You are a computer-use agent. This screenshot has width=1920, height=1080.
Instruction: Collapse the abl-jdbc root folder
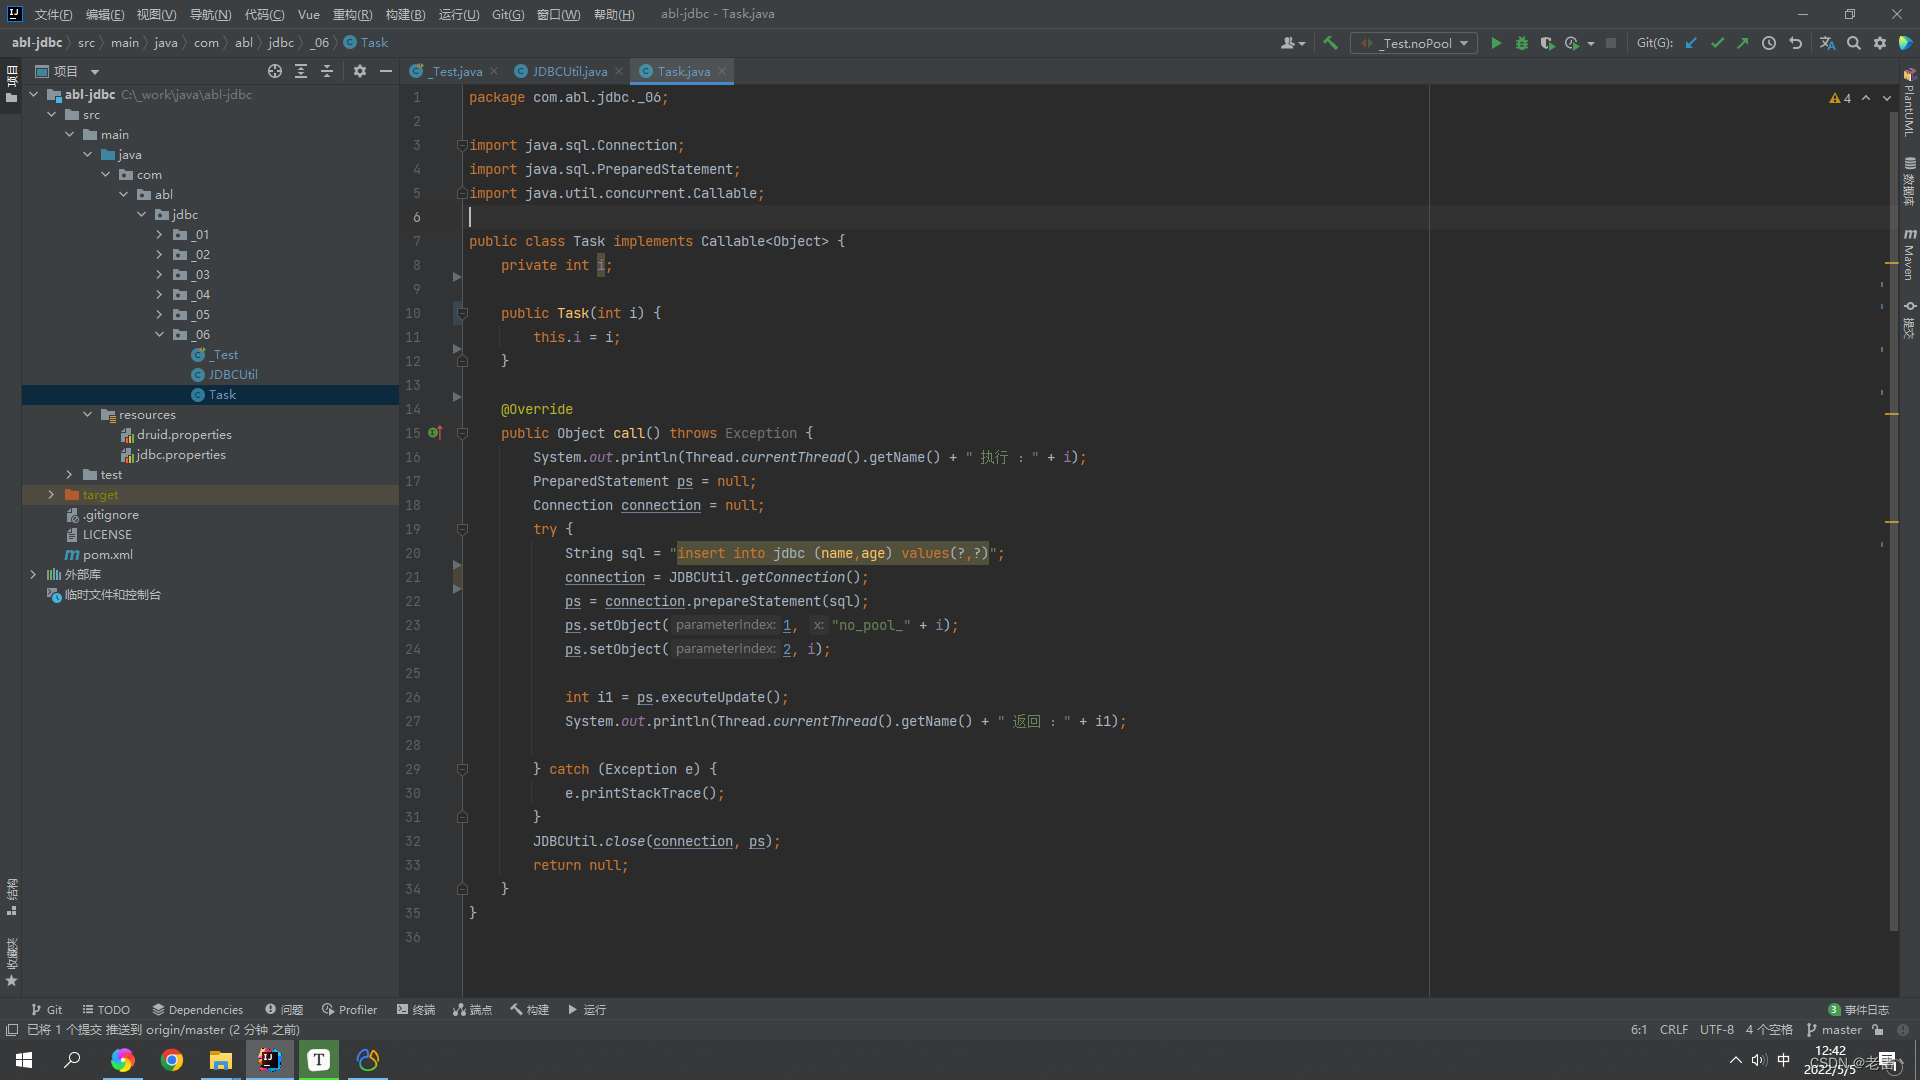point(34,94)
